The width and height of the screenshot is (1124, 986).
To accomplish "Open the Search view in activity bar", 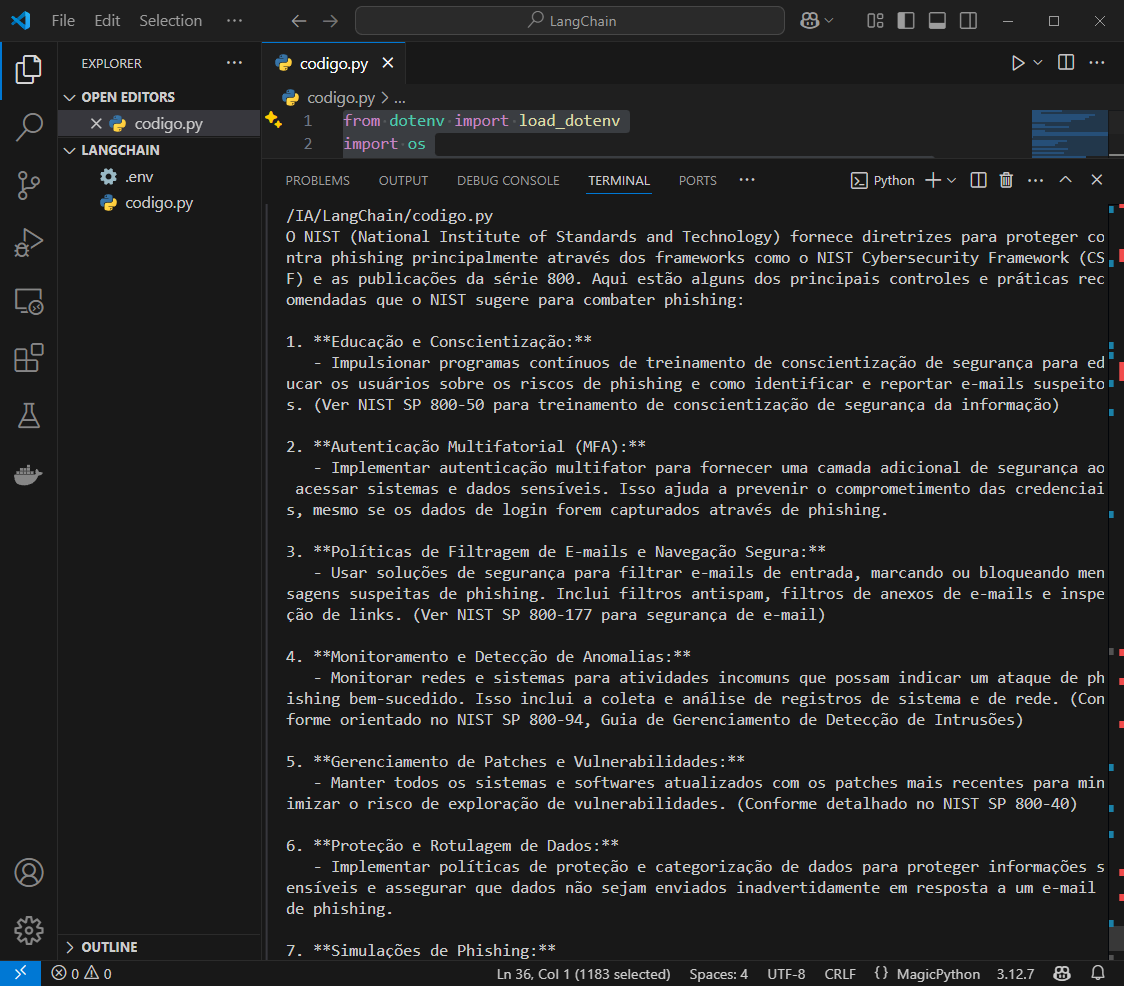I will pos(29,127).
